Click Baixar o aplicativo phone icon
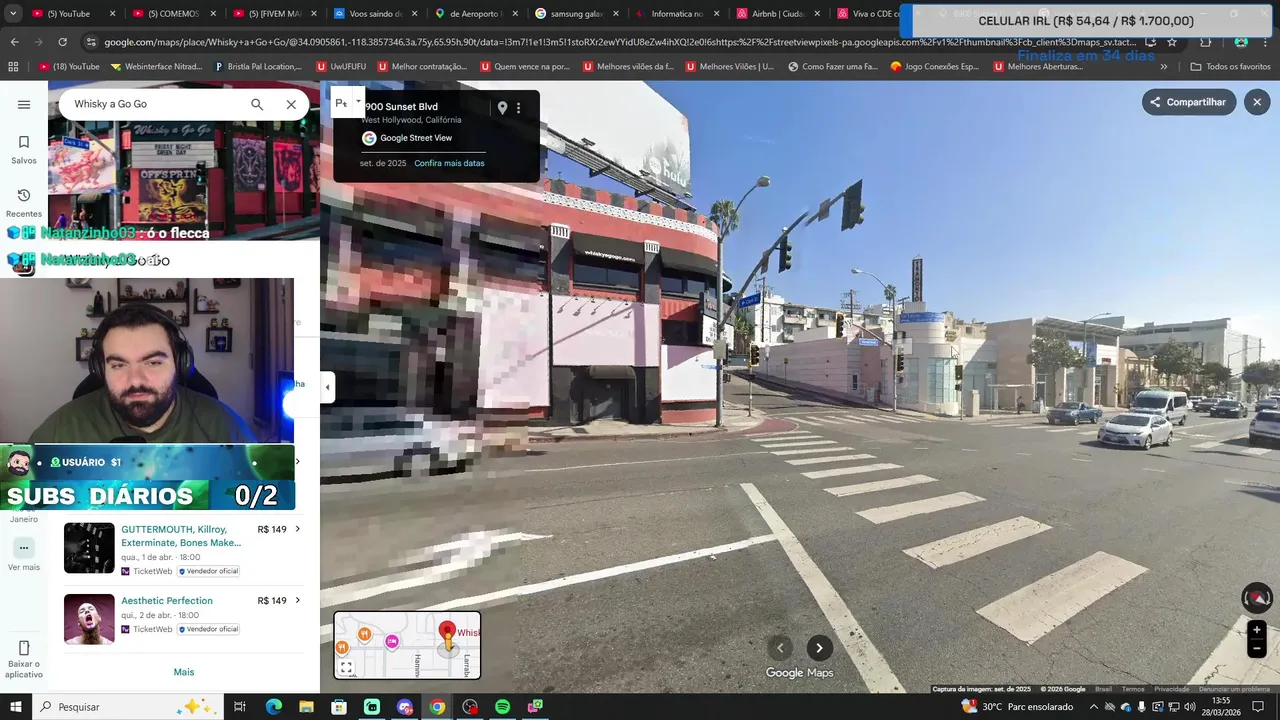This screenshot has height=720, width=1280. (24, 648)
